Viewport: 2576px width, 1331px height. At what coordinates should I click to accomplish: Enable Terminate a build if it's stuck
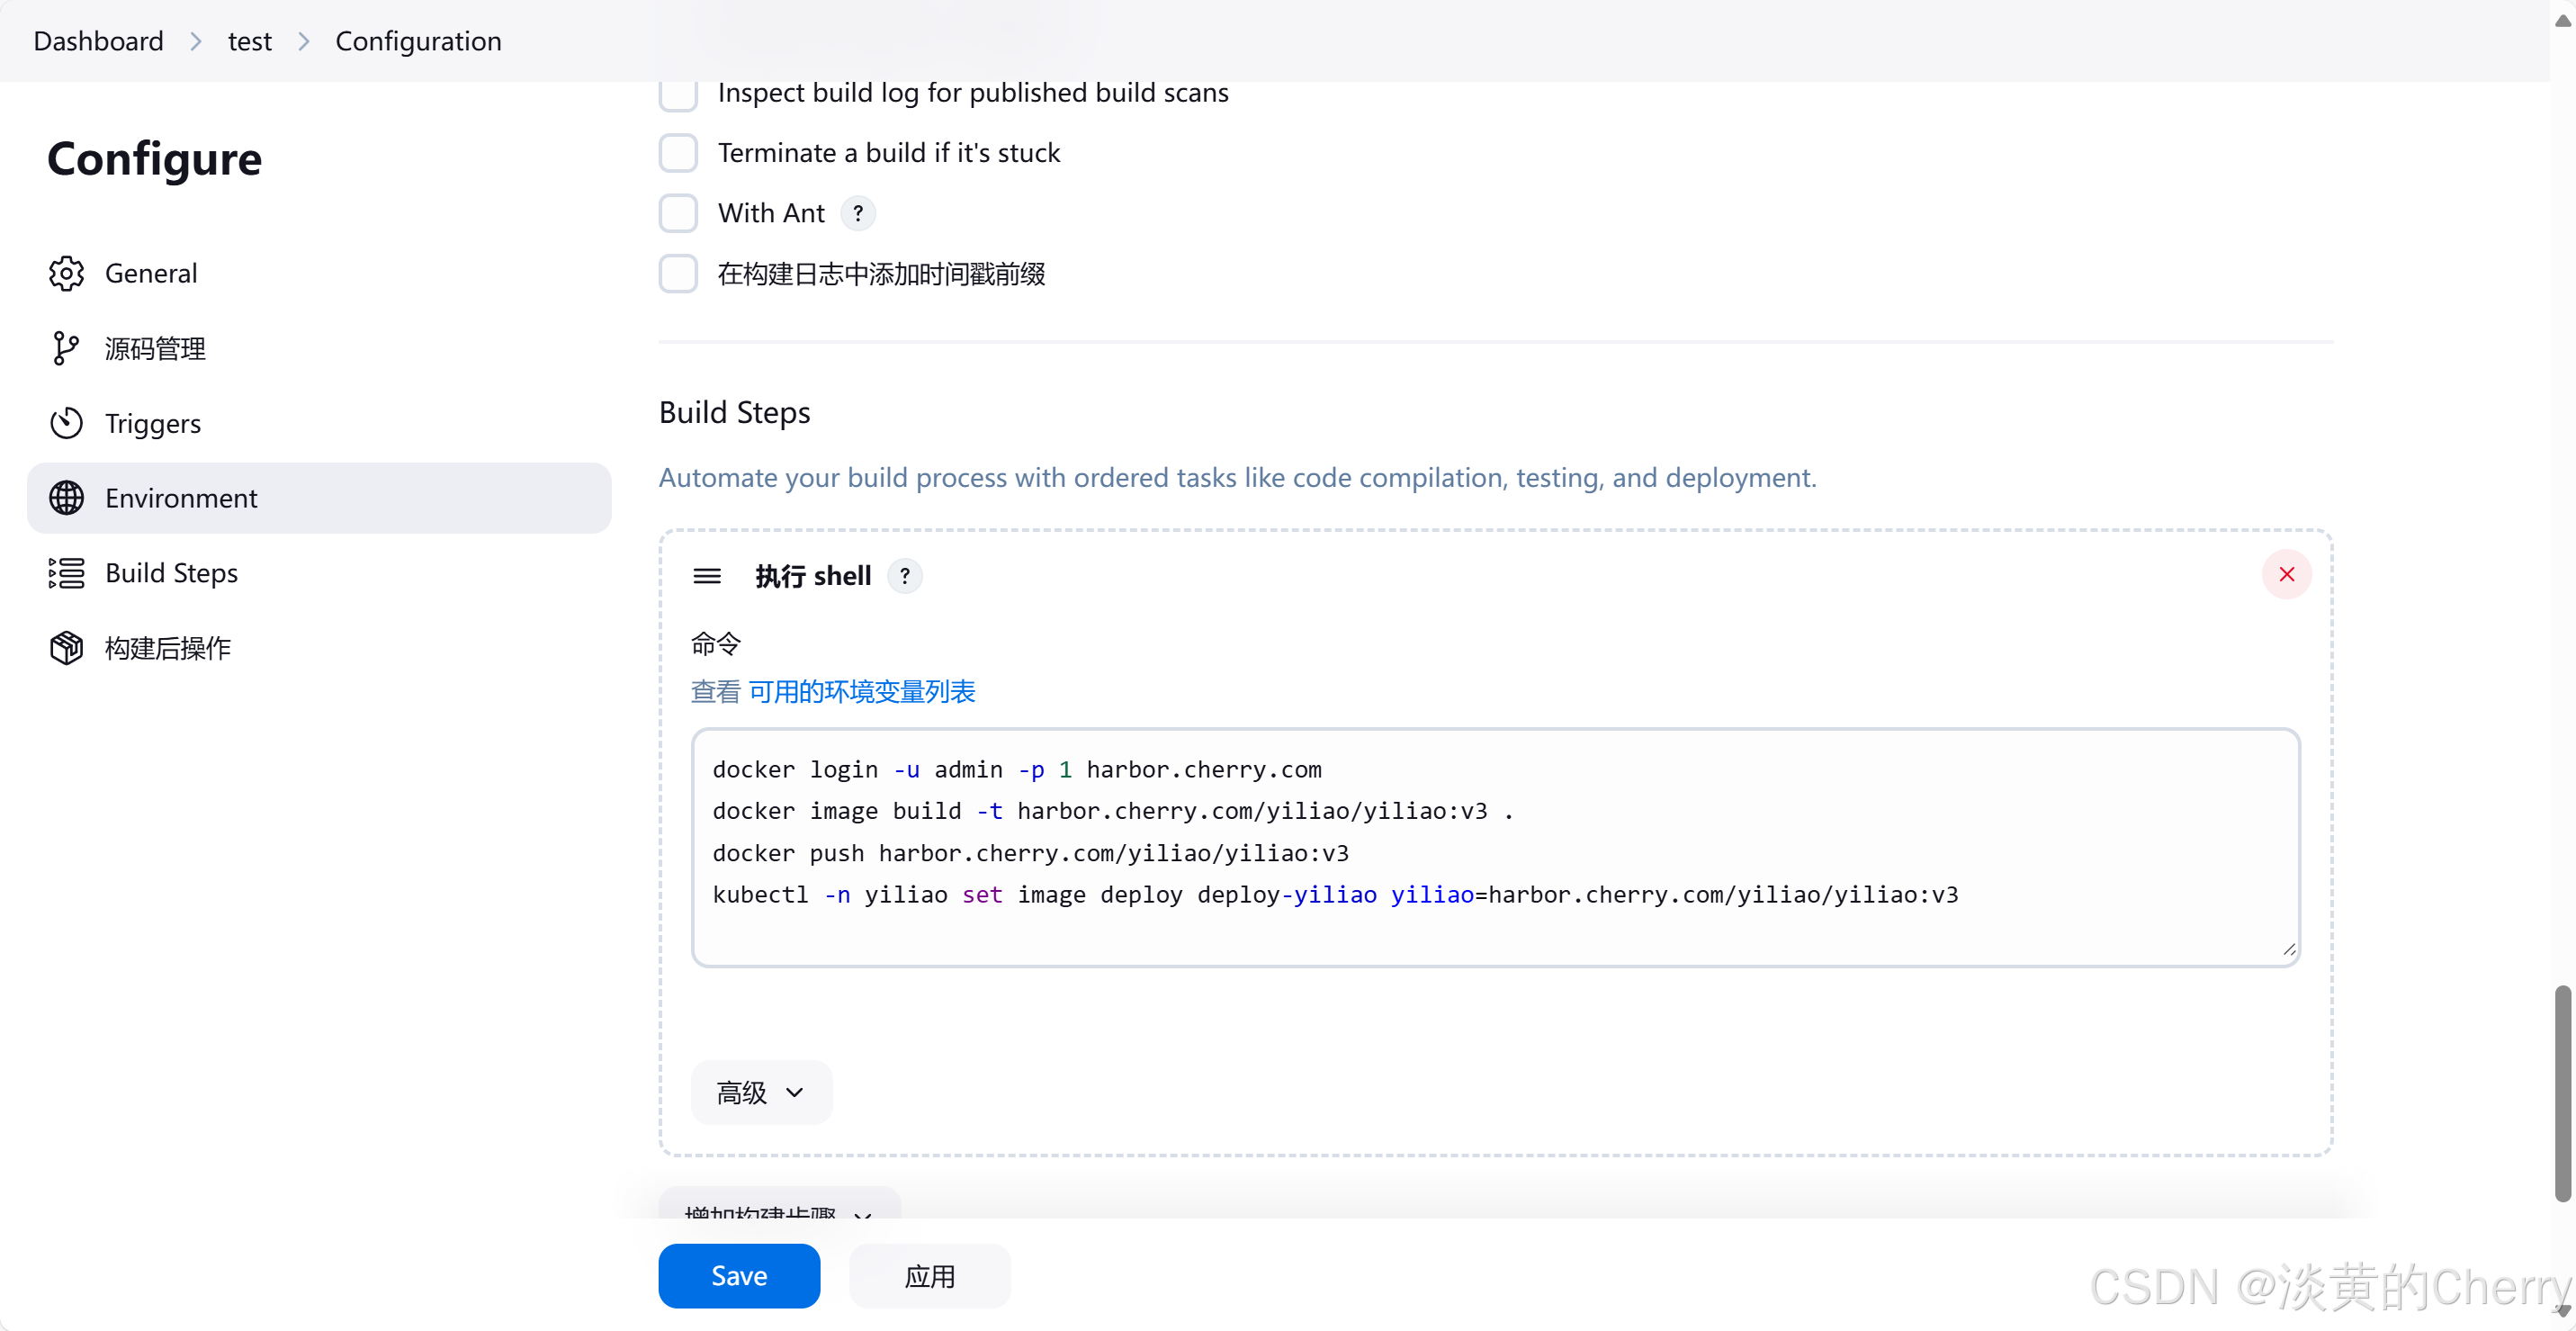point(678,153)
